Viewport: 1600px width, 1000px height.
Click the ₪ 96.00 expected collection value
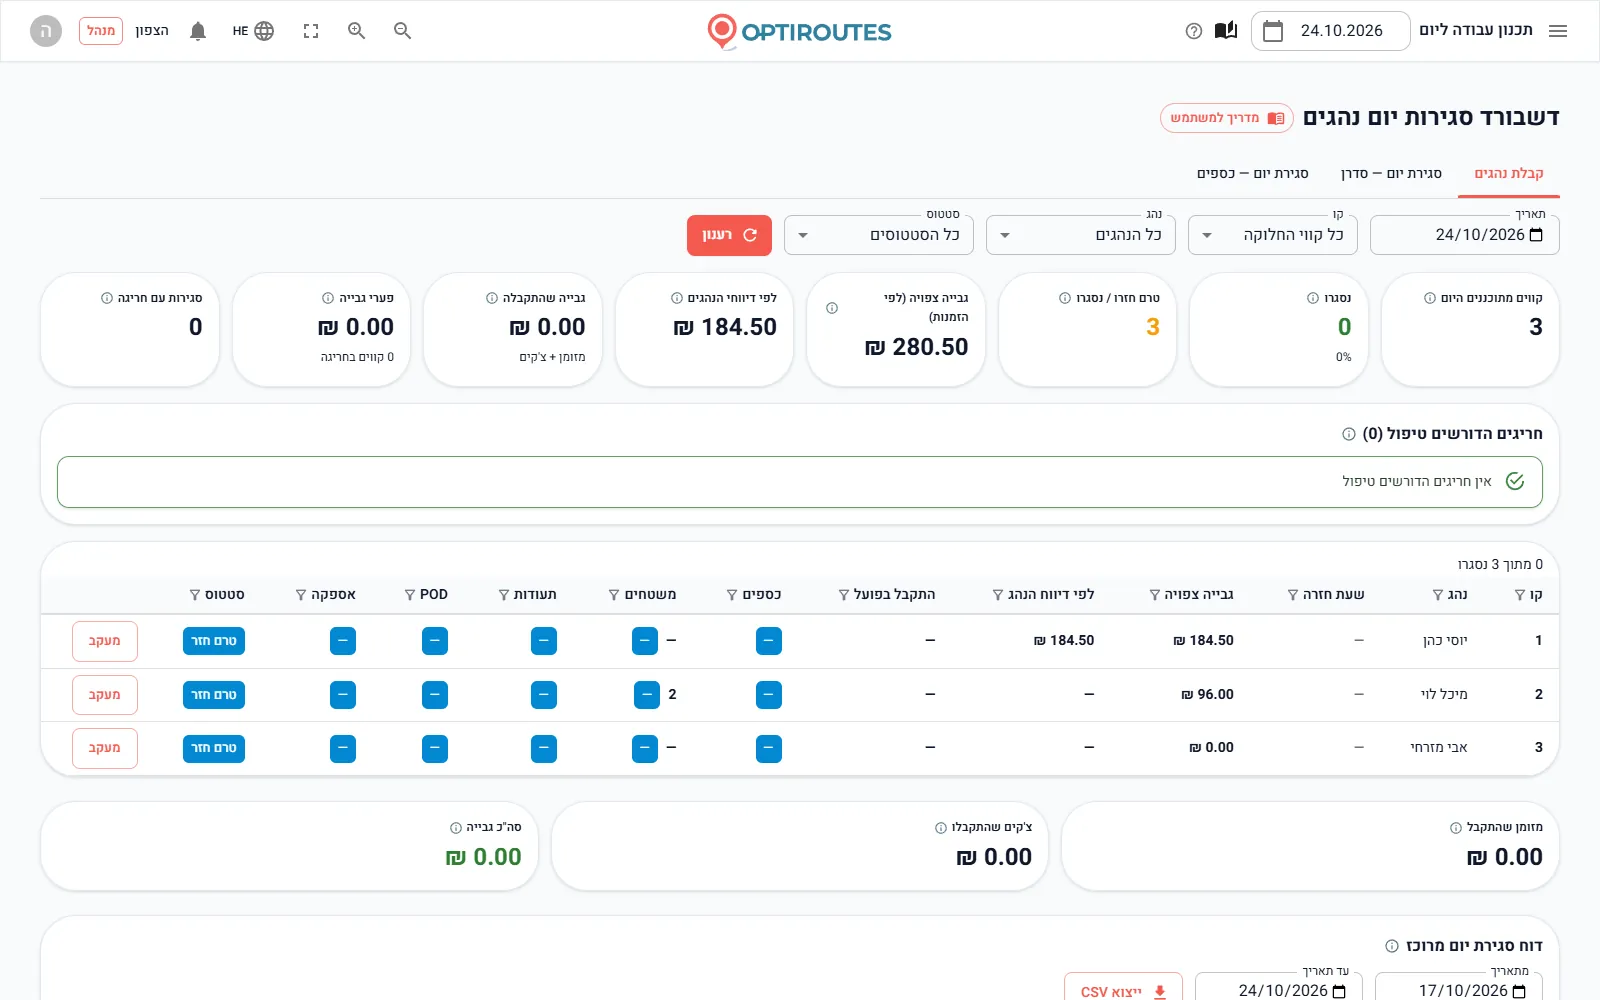1207,695
